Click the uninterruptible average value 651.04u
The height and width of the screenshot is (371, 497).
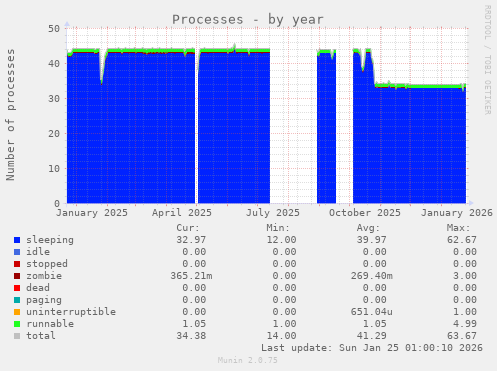371,312
